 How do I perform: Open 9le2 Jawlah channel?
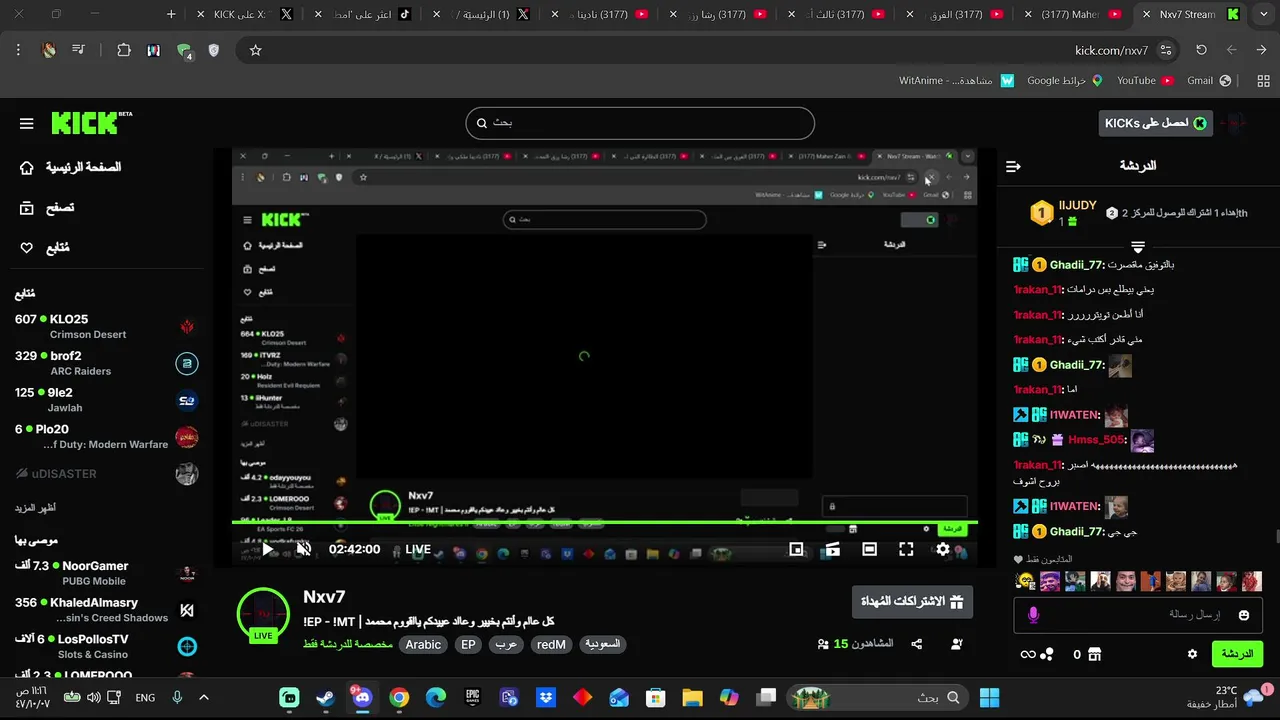106,400
